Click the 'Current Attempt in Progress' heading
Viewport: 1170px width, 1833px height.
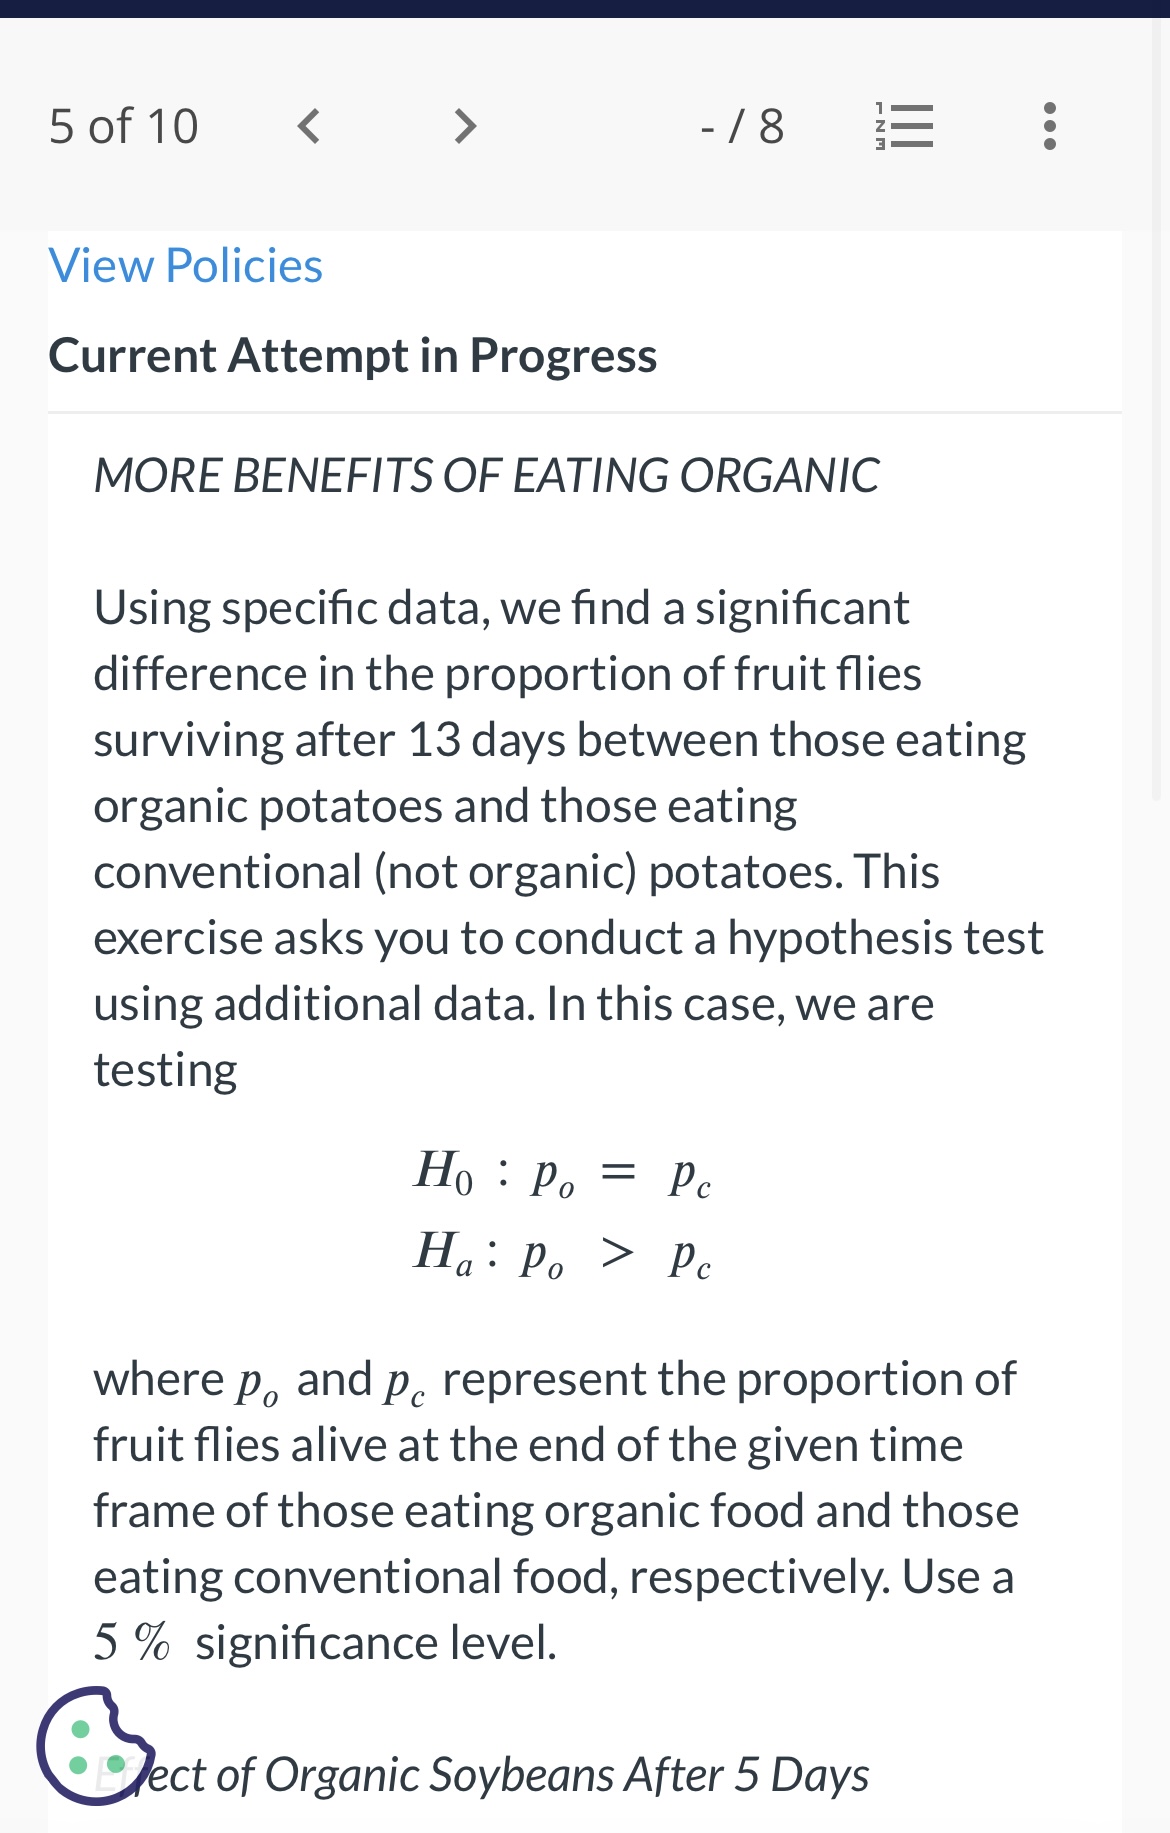point(354,356)
